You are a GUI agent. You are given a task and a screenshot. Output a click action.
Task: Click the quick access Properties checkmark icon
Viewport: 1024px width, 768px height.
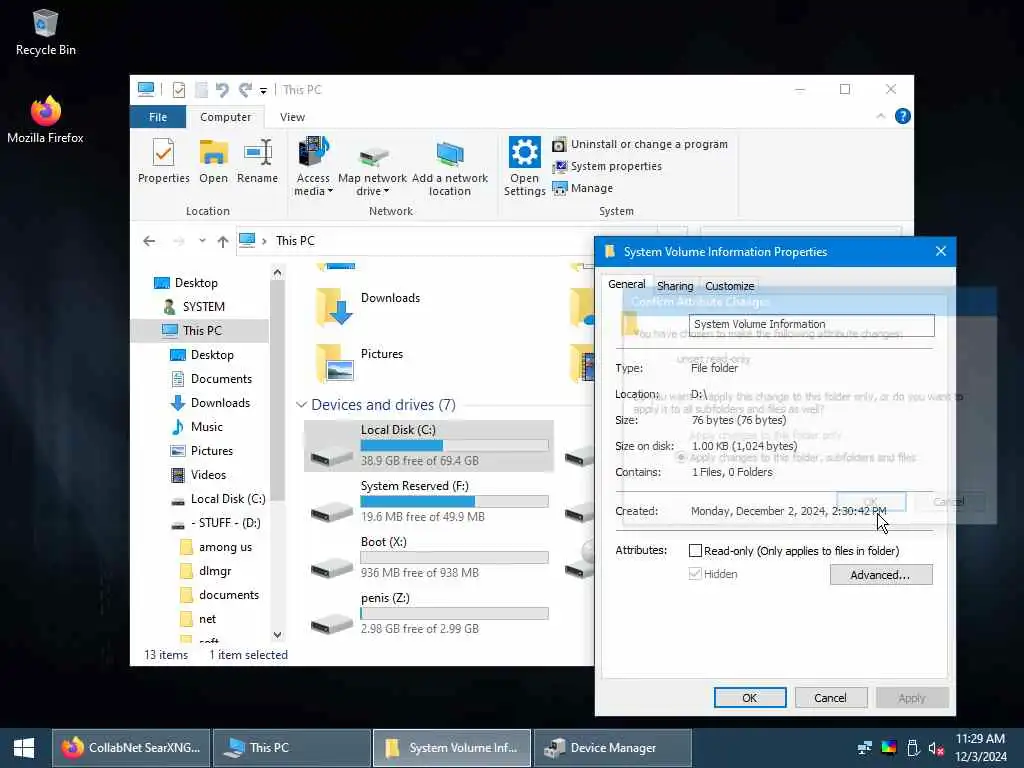pos(178,89)
